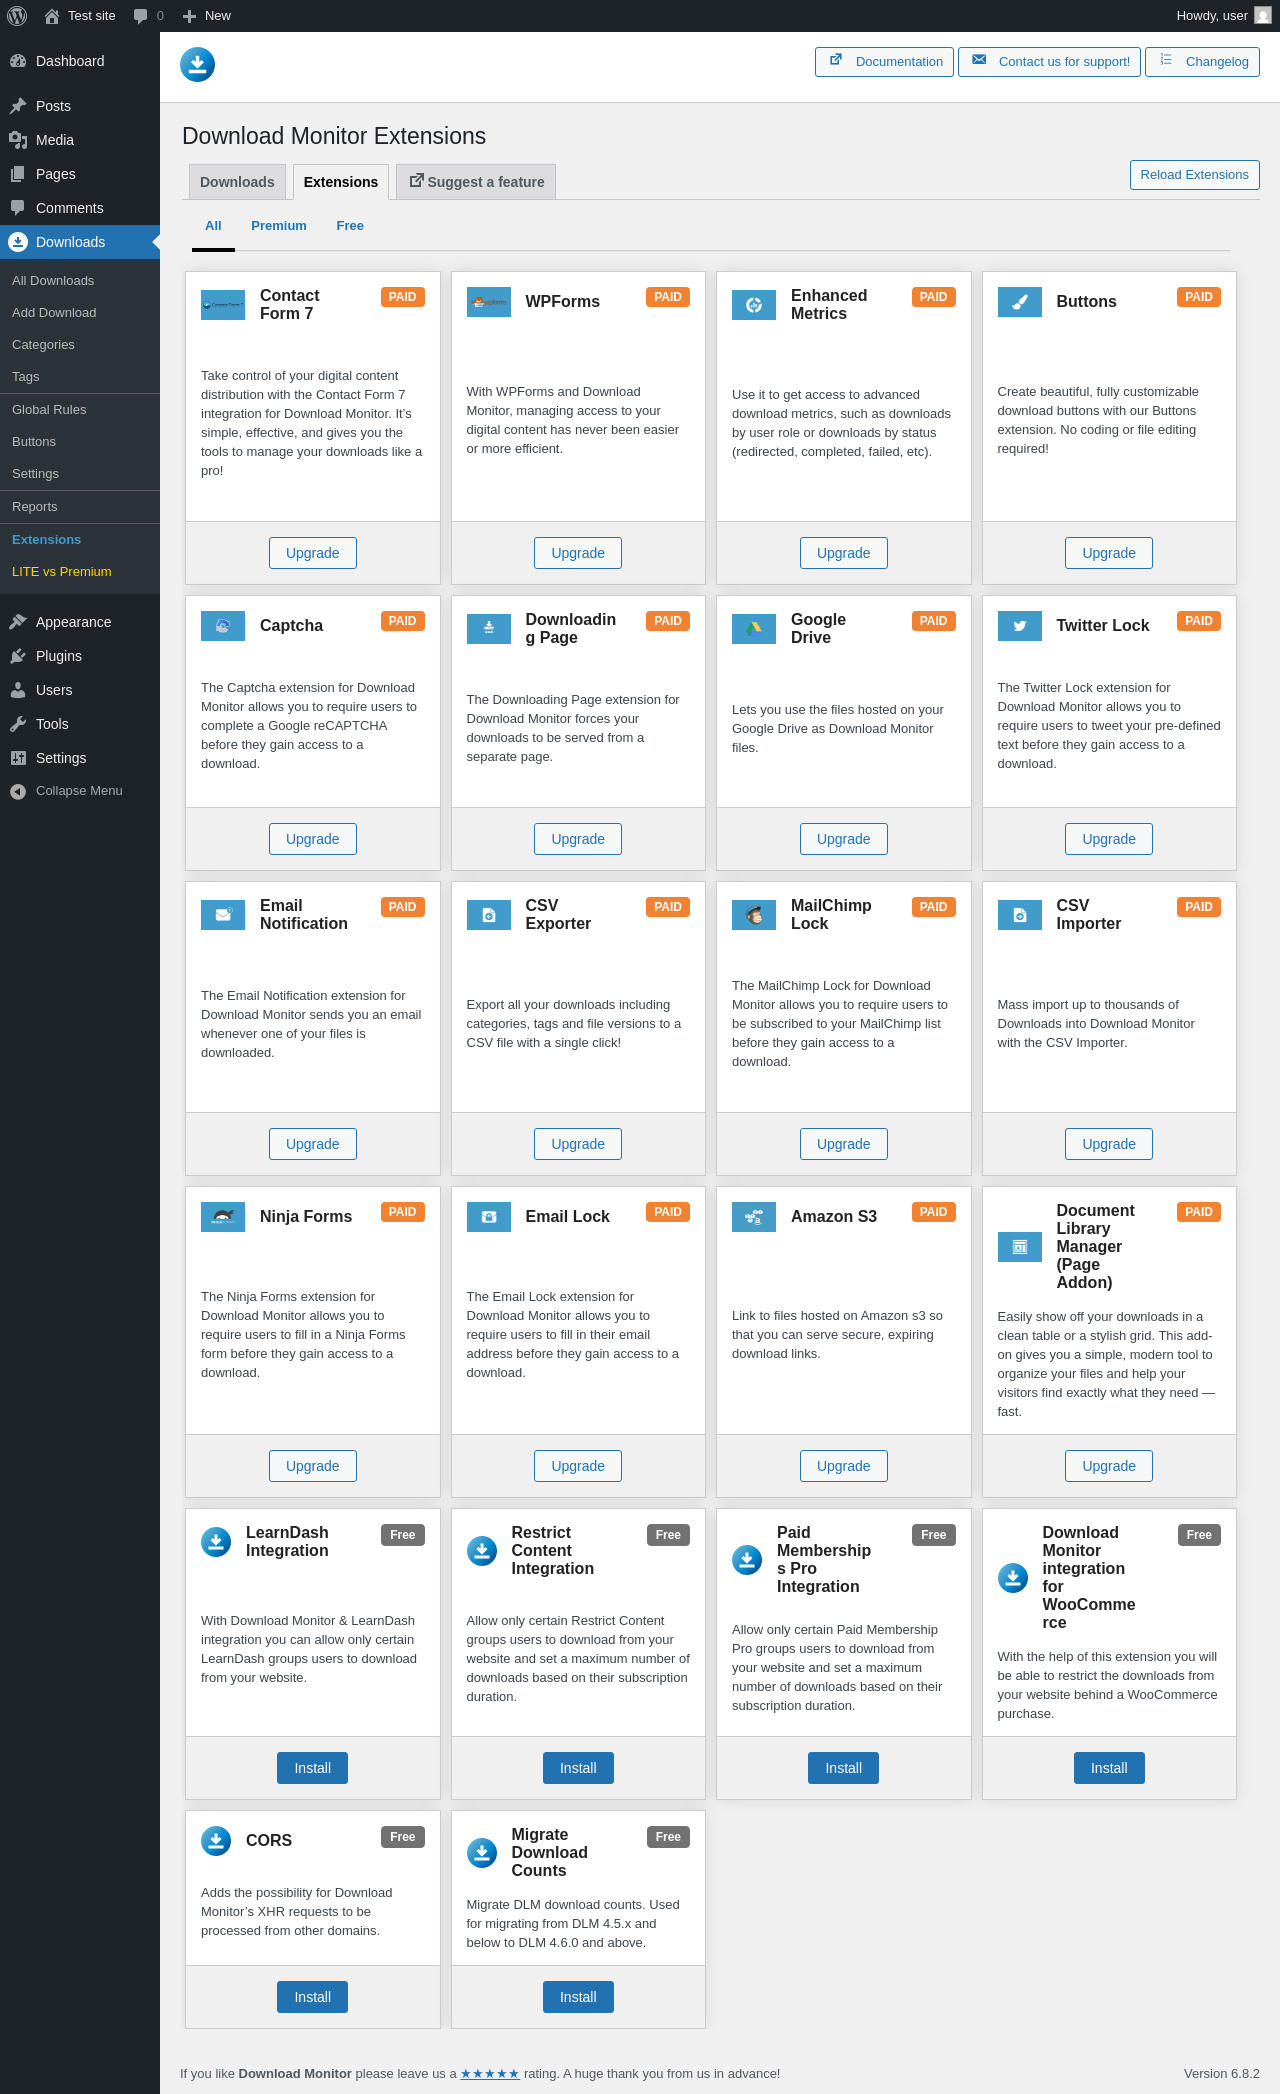1280x2094 pixels.
Task: Switch to the Downloads tab
Action: coord(237,182)
